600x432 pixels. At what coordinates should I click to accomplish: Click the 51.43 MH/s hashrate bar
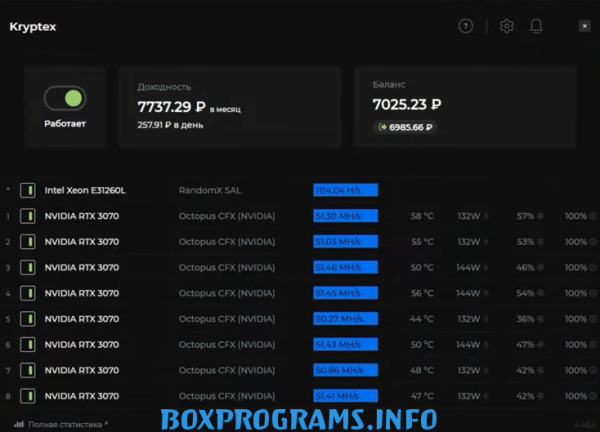(346, 344)
